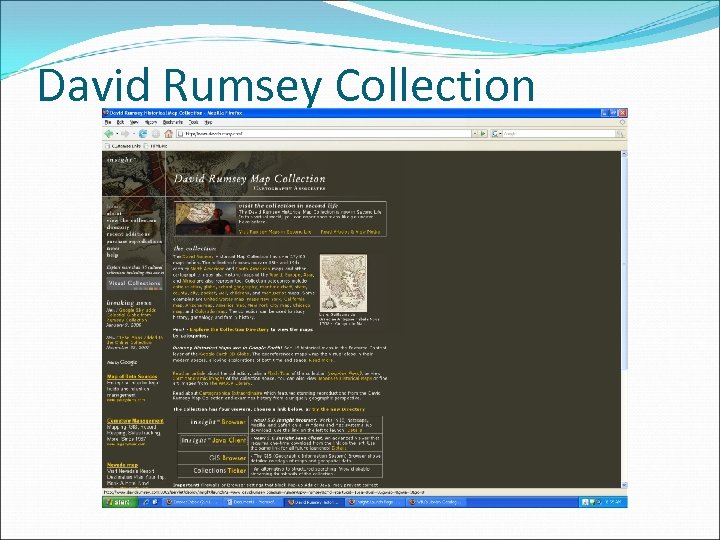This screenshot has height=540, width=720.
Task: Click 'try the new directory' link
Action: (338, 409)
